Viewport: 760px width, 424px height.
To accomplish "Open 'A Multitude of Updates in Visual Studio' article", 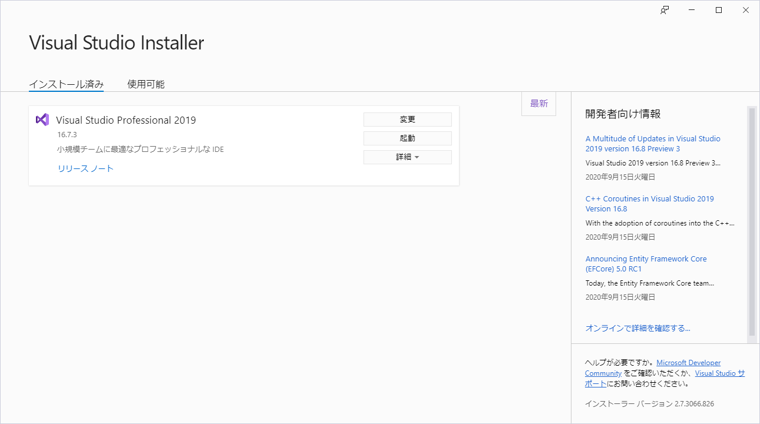I will pos(652,143).
